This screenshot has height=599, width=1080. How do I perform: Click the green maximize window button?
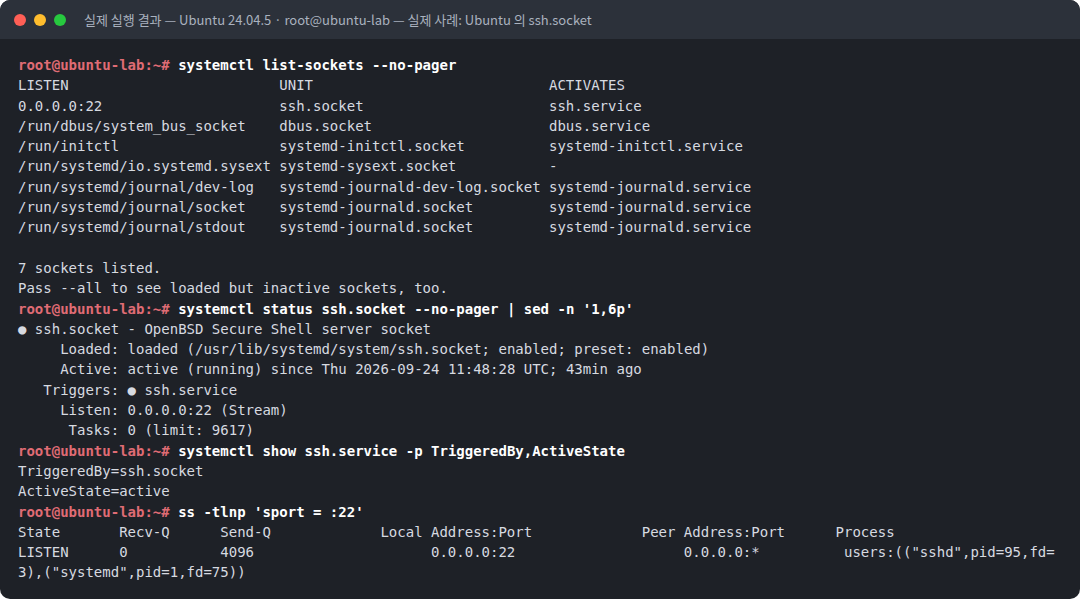pyautogui.click(x=60, y=20)
